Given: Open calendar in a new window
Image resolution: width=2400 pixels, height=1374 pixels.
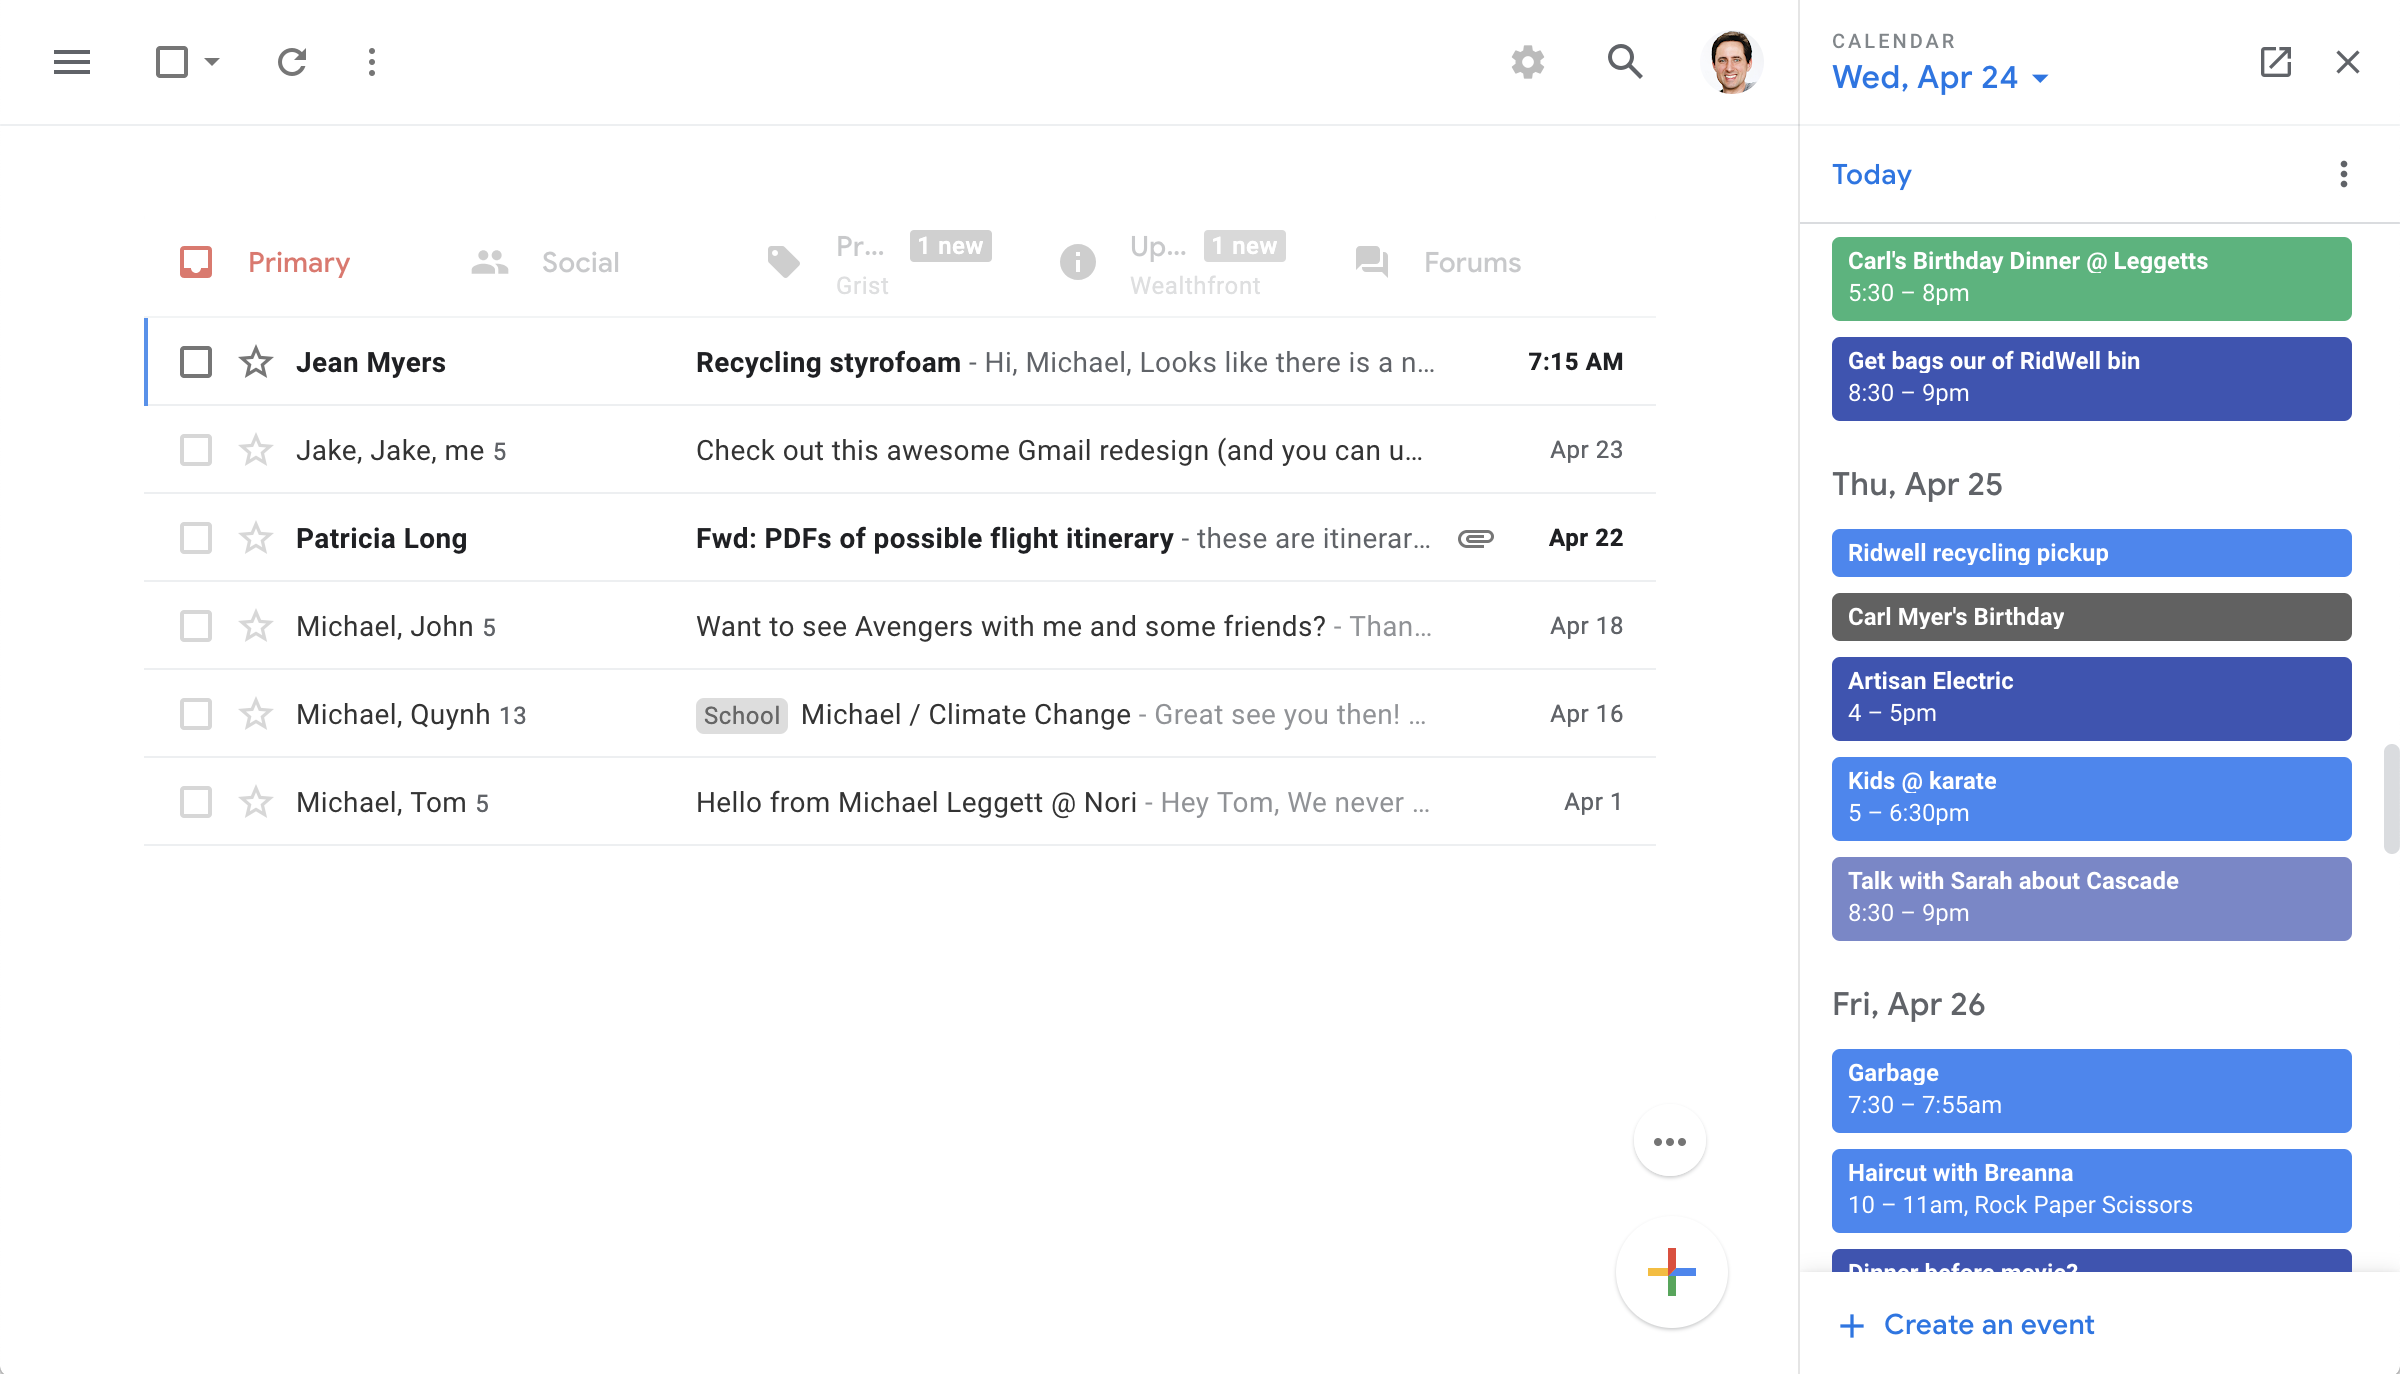Looking at the screenshot, I should tap(2276, 62).
